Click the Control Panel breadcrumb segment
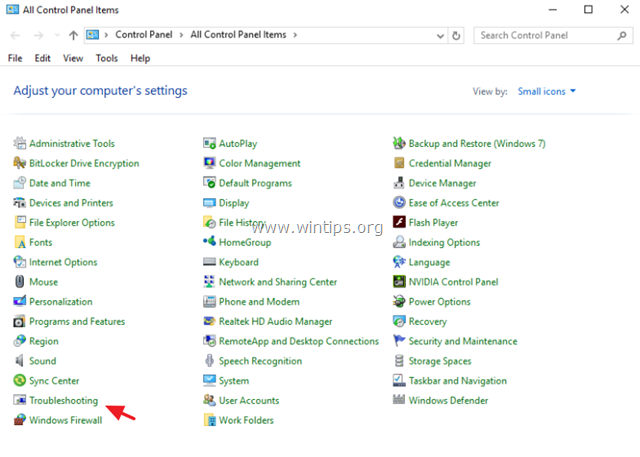The image size is (640, 457). pos(144,35)
